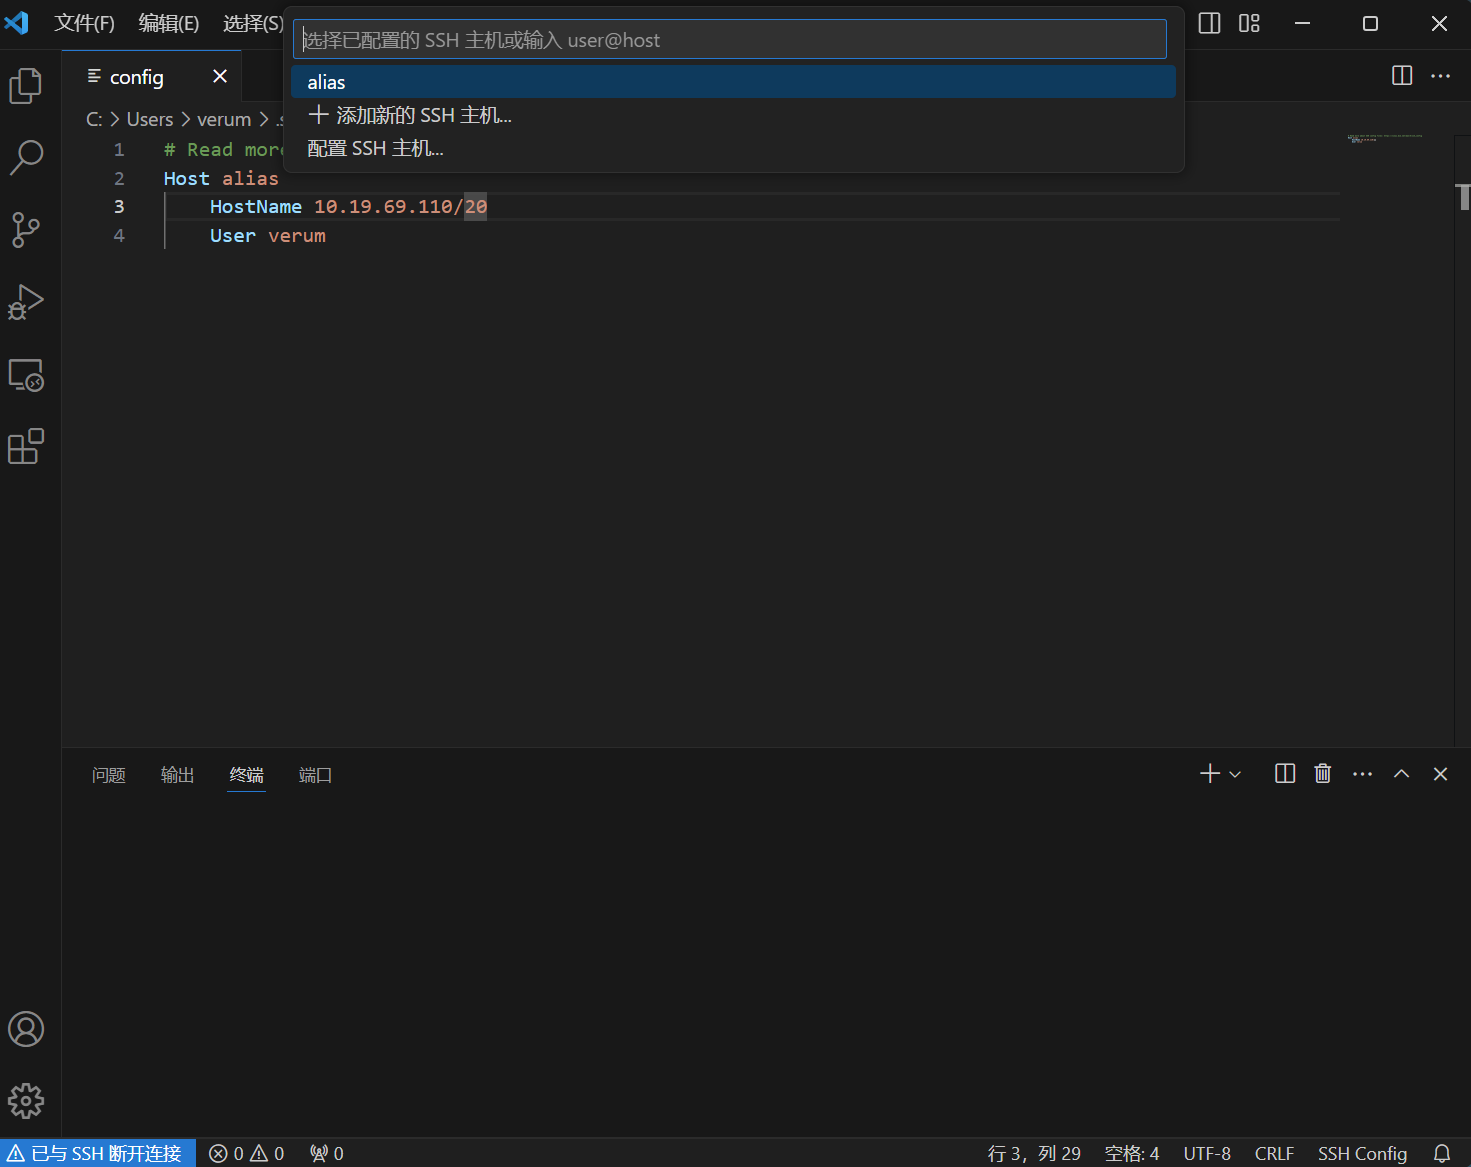Viewport: 1471px width, 1167px height.
Task: Open editor more actions menu
Action: (1440, 76)
